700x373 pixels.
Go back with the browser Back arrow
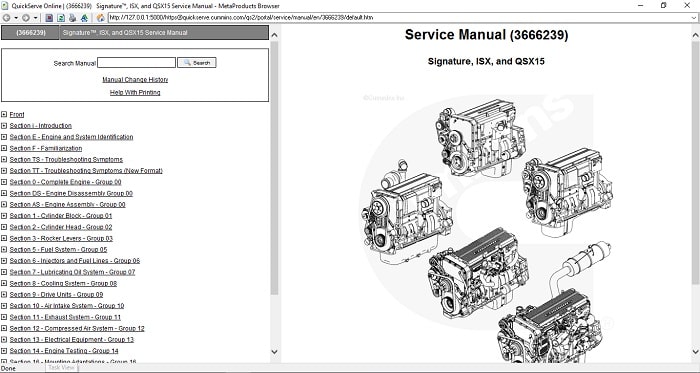tap(6, 18)
